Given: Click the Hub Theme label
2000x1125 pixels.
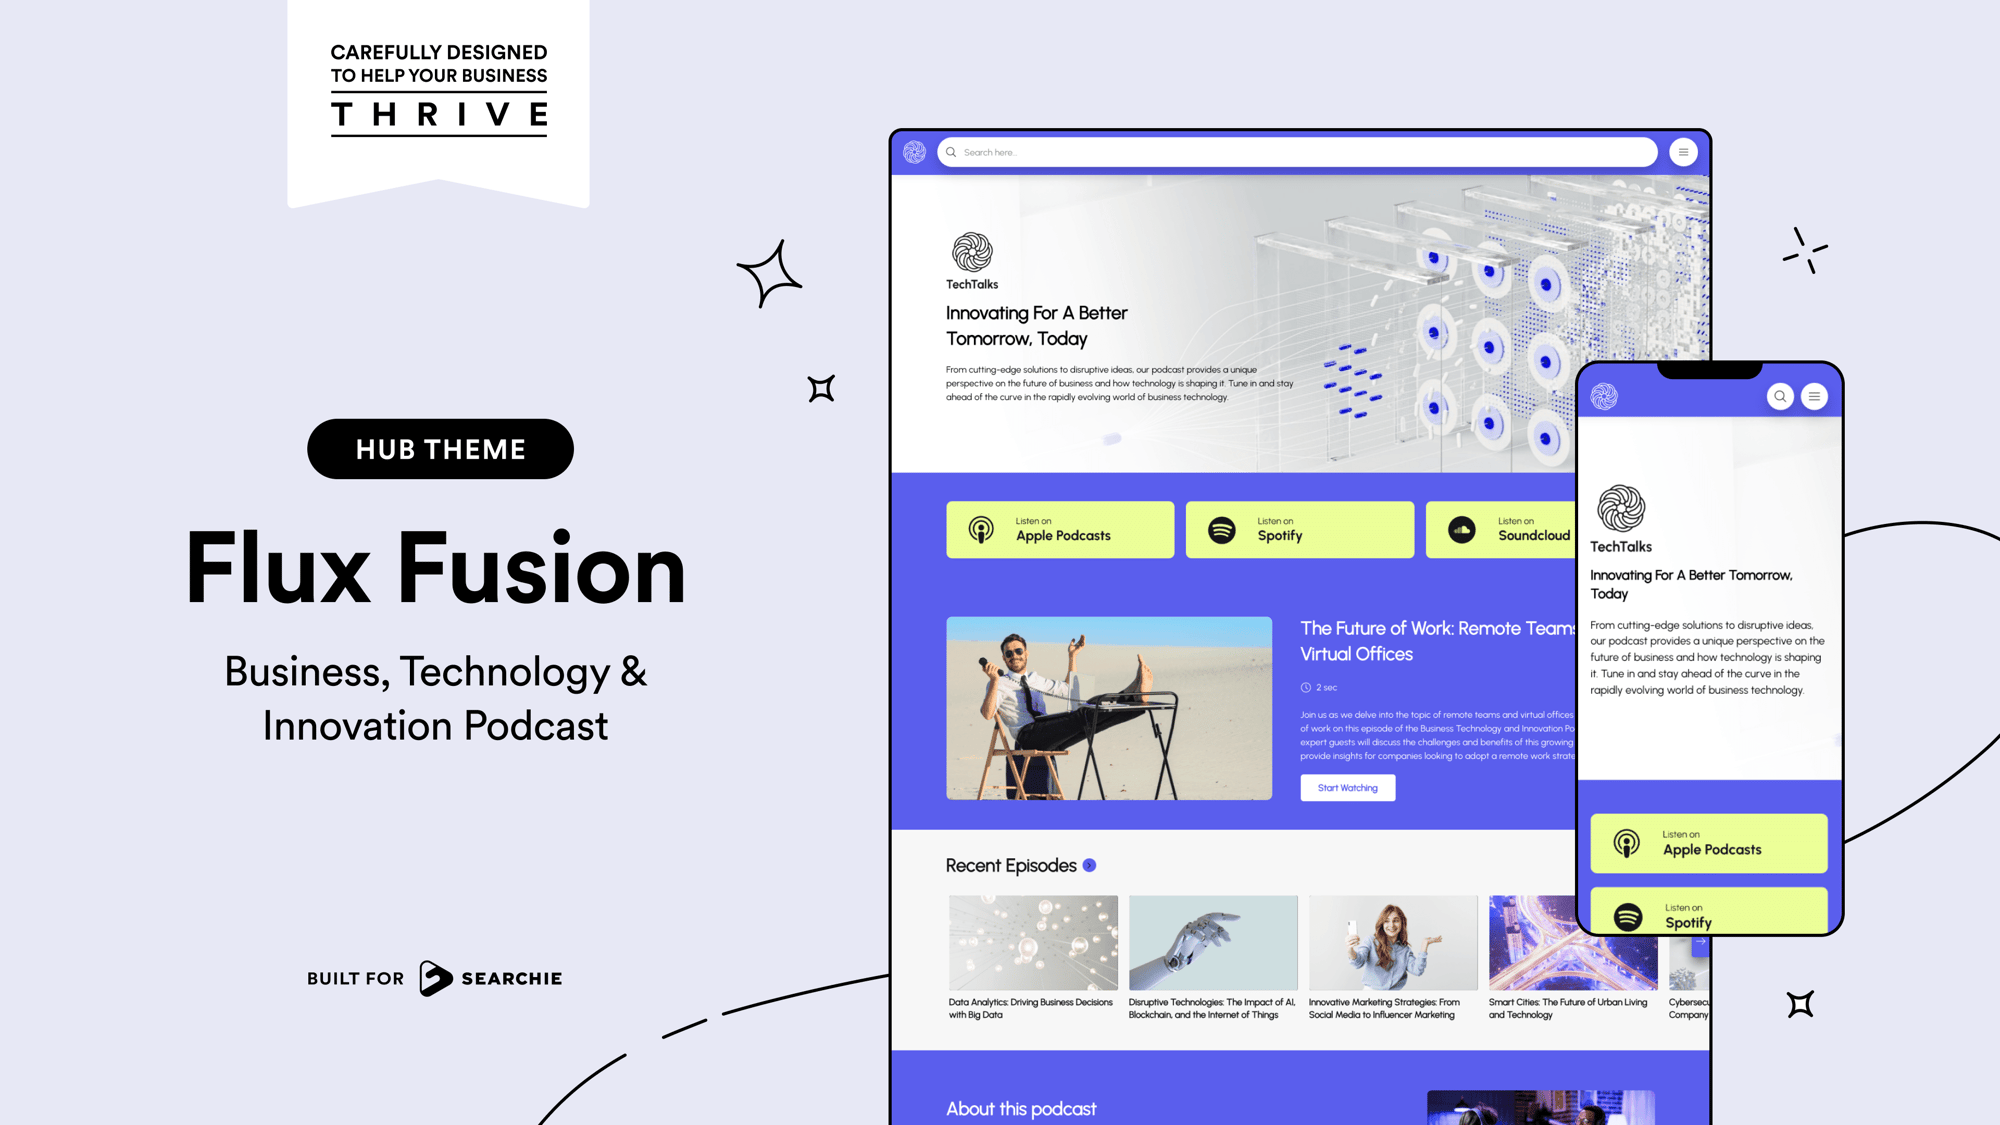Looking at the screenshot, I should pyautogui.click(x=440, y=448).
